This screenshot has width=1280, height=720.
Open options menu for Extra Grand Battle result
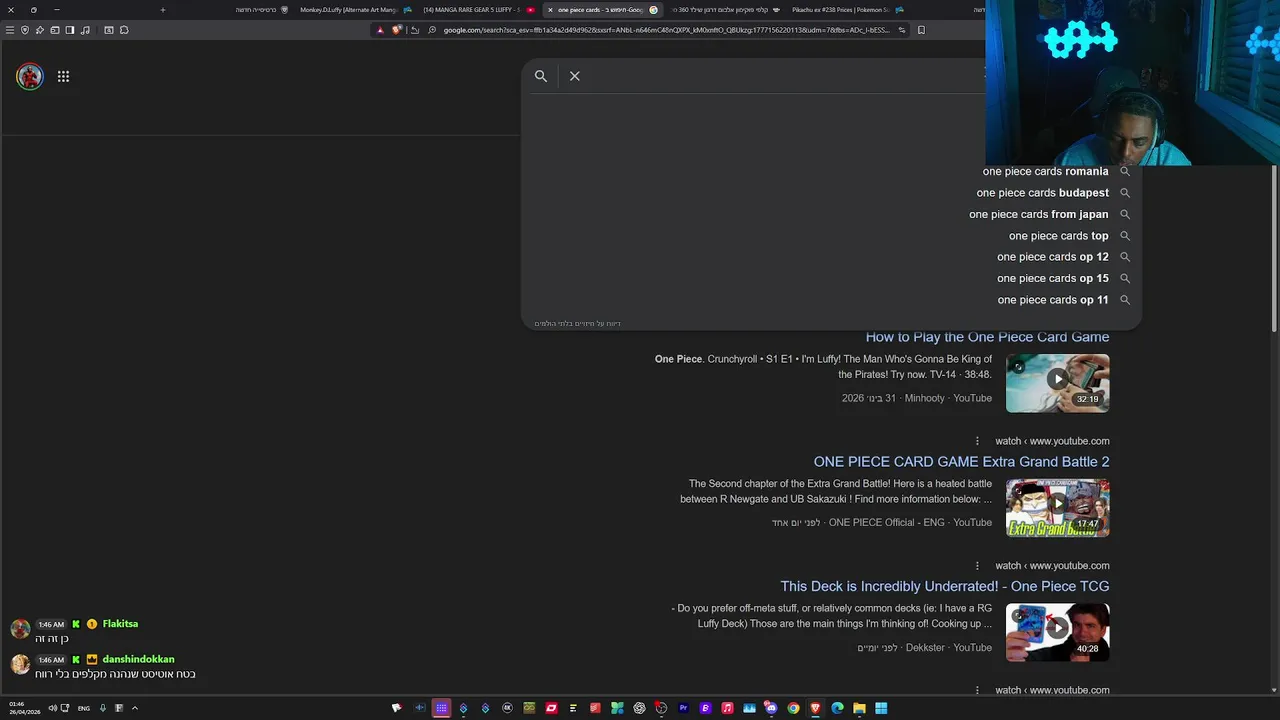977,441
